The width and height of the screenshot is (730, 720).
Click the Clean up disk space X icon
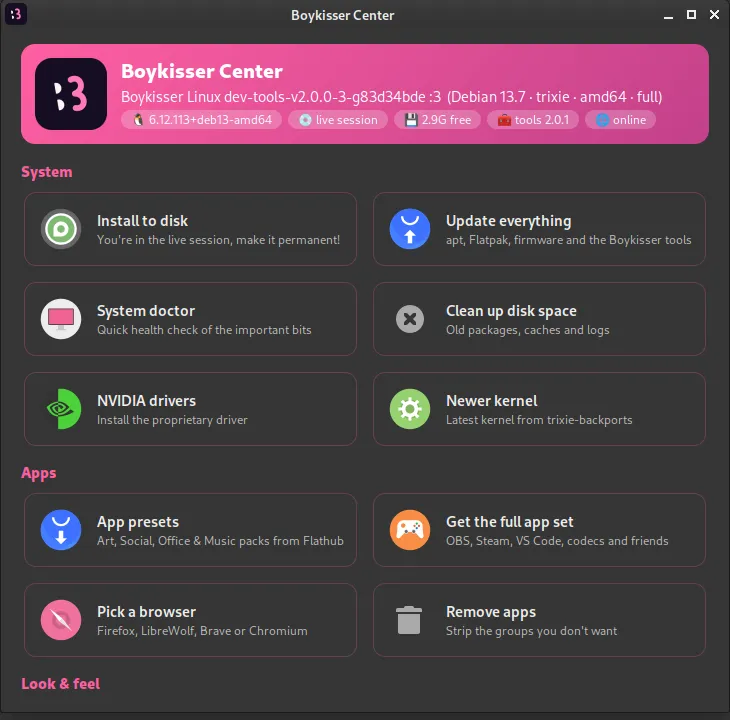click(x=410, y=319)
